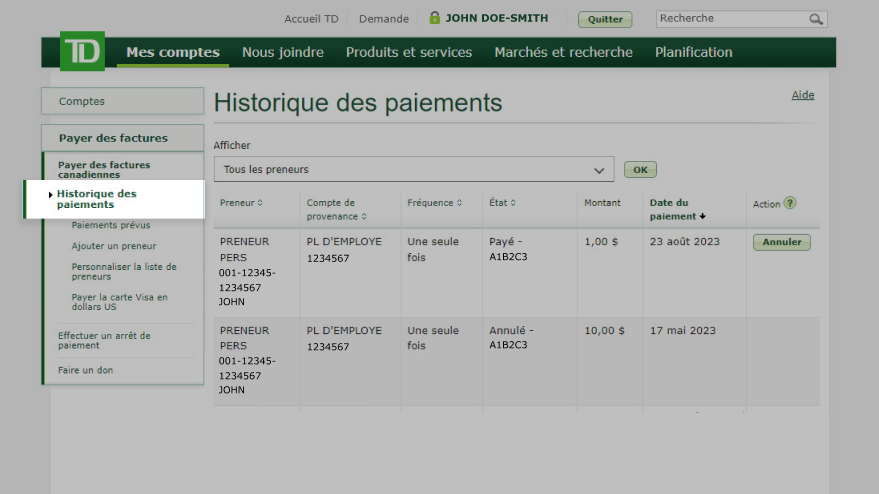Image resolution: width=879 pixels, height=494 pixels.
Task: Open the Aide help link
Action: 803,95
